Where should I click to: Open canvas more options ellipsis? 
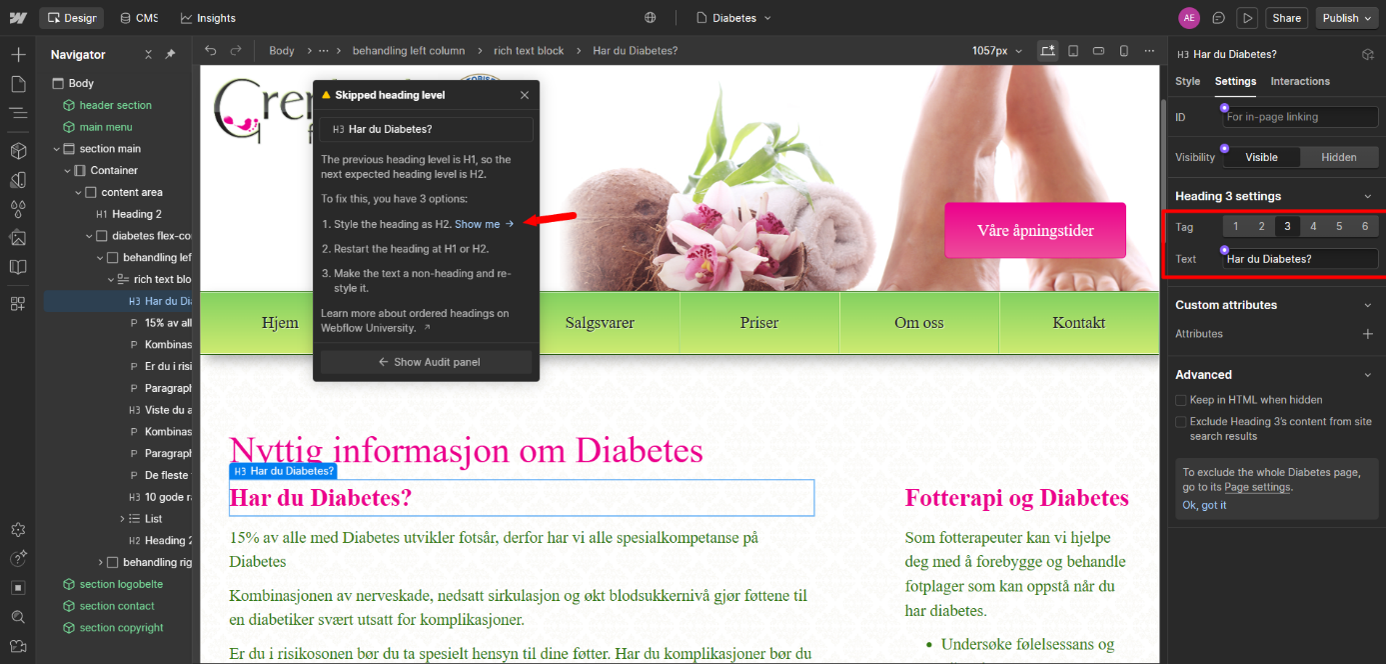pyautogui.click(x=1149, y=50)
